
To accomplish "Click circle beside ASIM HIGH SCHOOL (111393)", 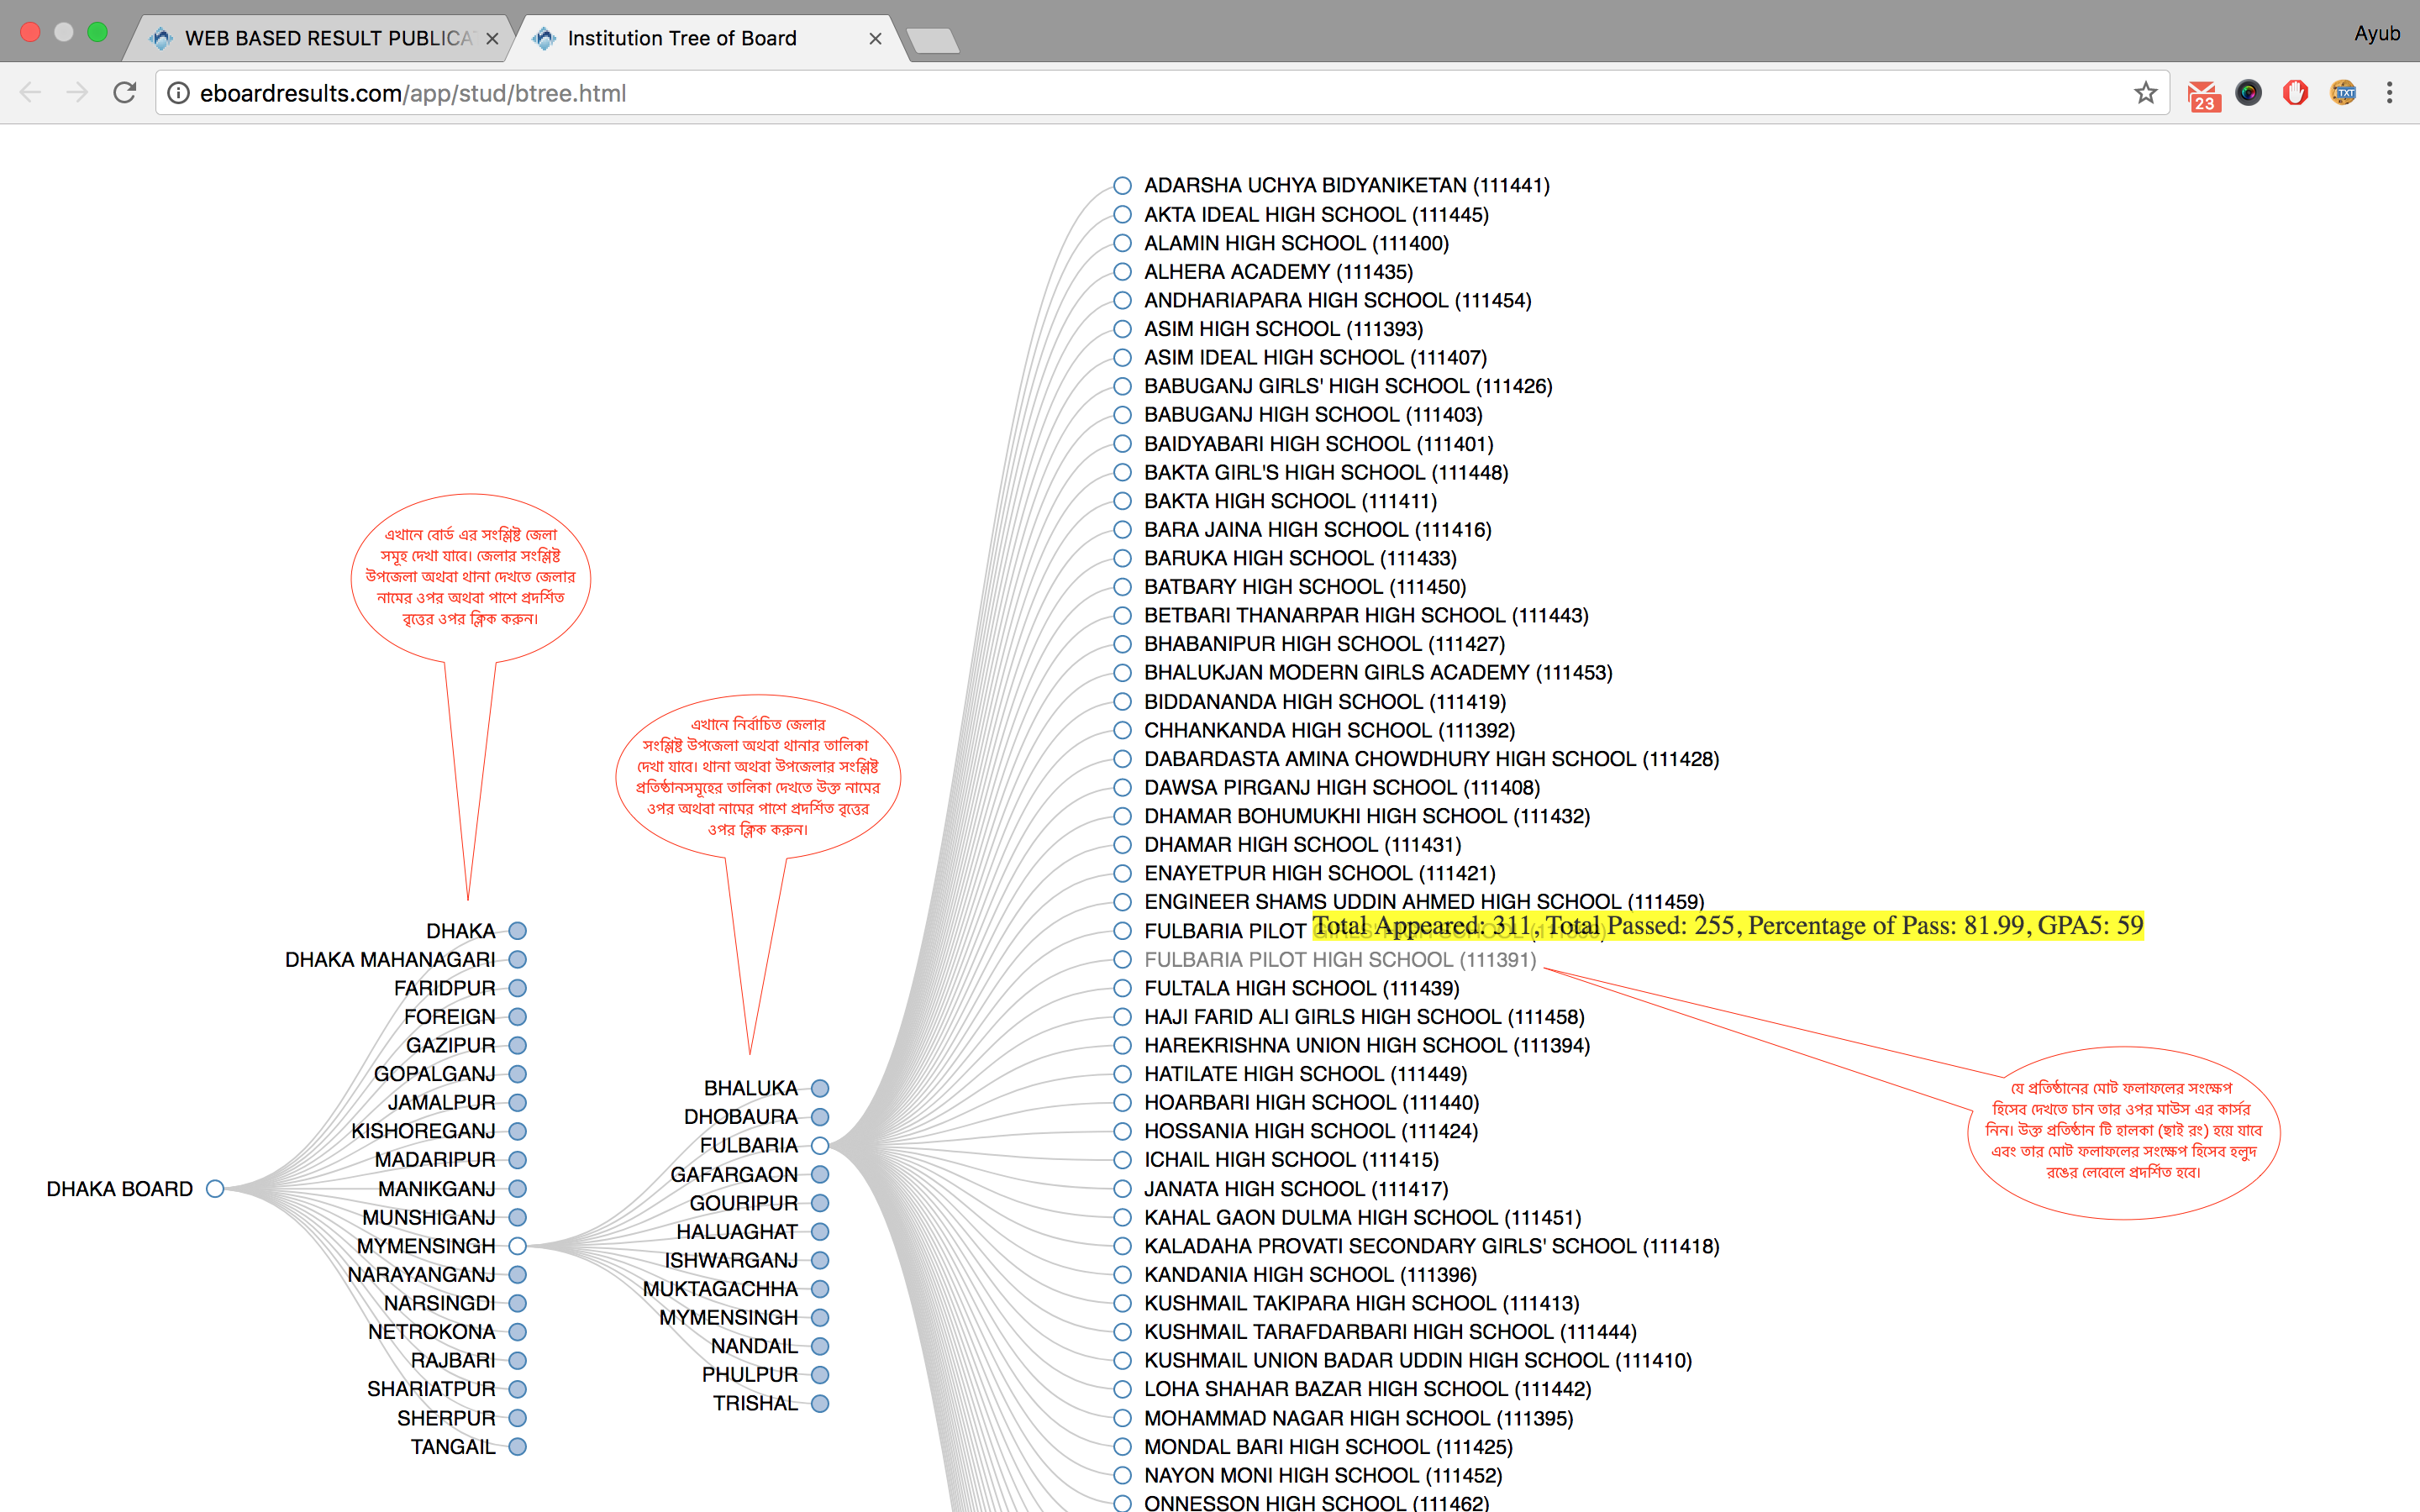I will pyautogui.click(x=1122, y=329).
